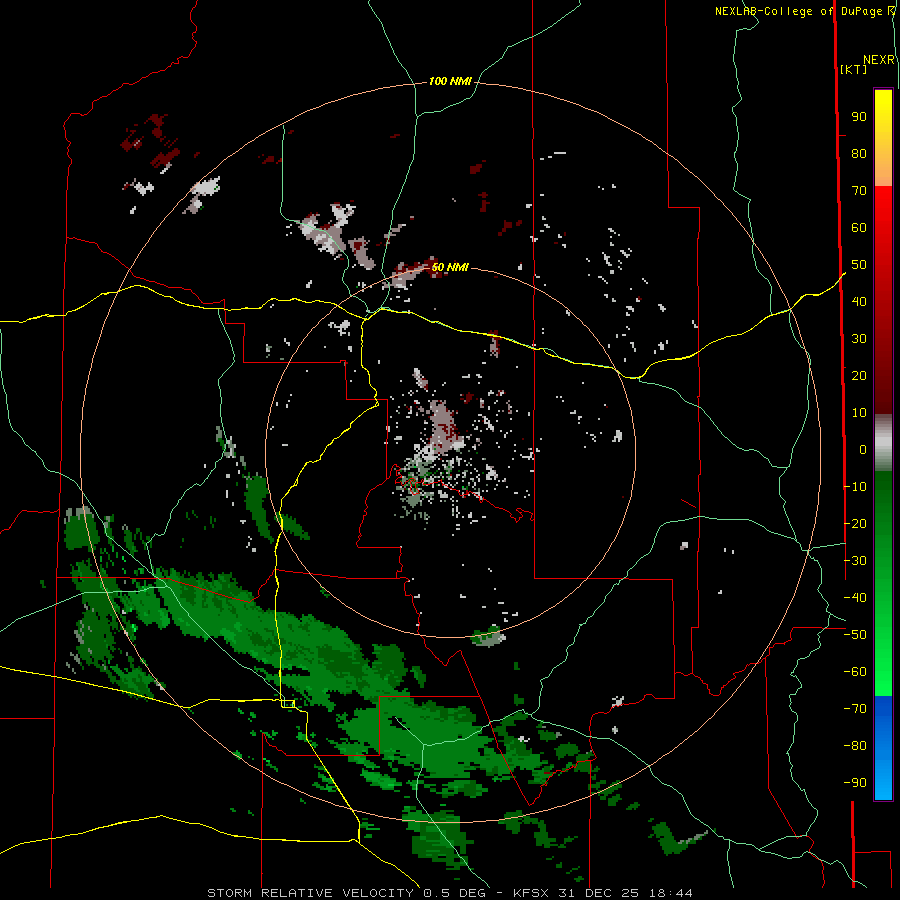Viewport: 900px width, 900px height.
Task: Click the 50 NMI range ring label
Action: point(450,267)
